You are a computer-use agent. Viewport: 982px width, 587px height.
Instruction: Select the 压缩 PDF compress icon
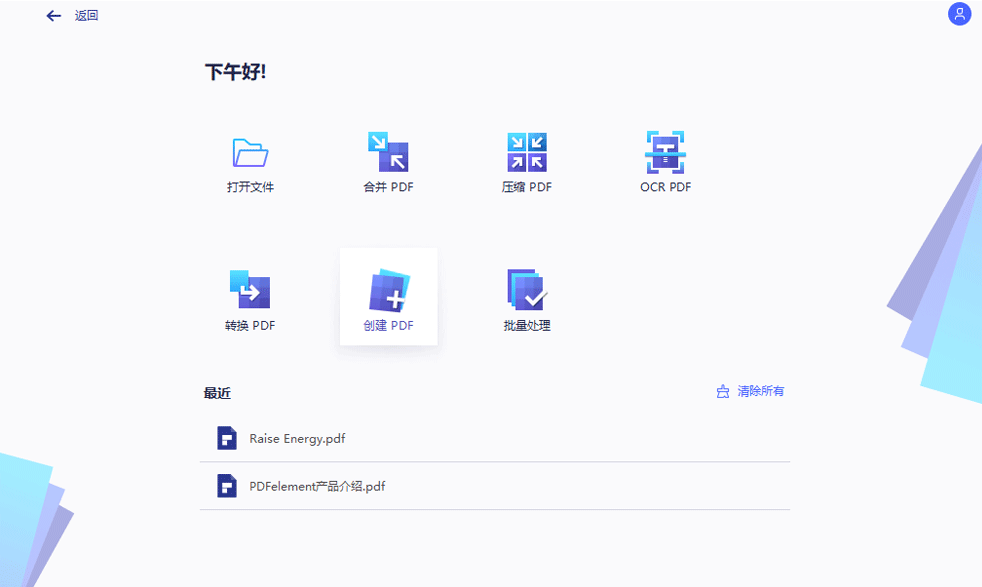[x=527, y=152]
